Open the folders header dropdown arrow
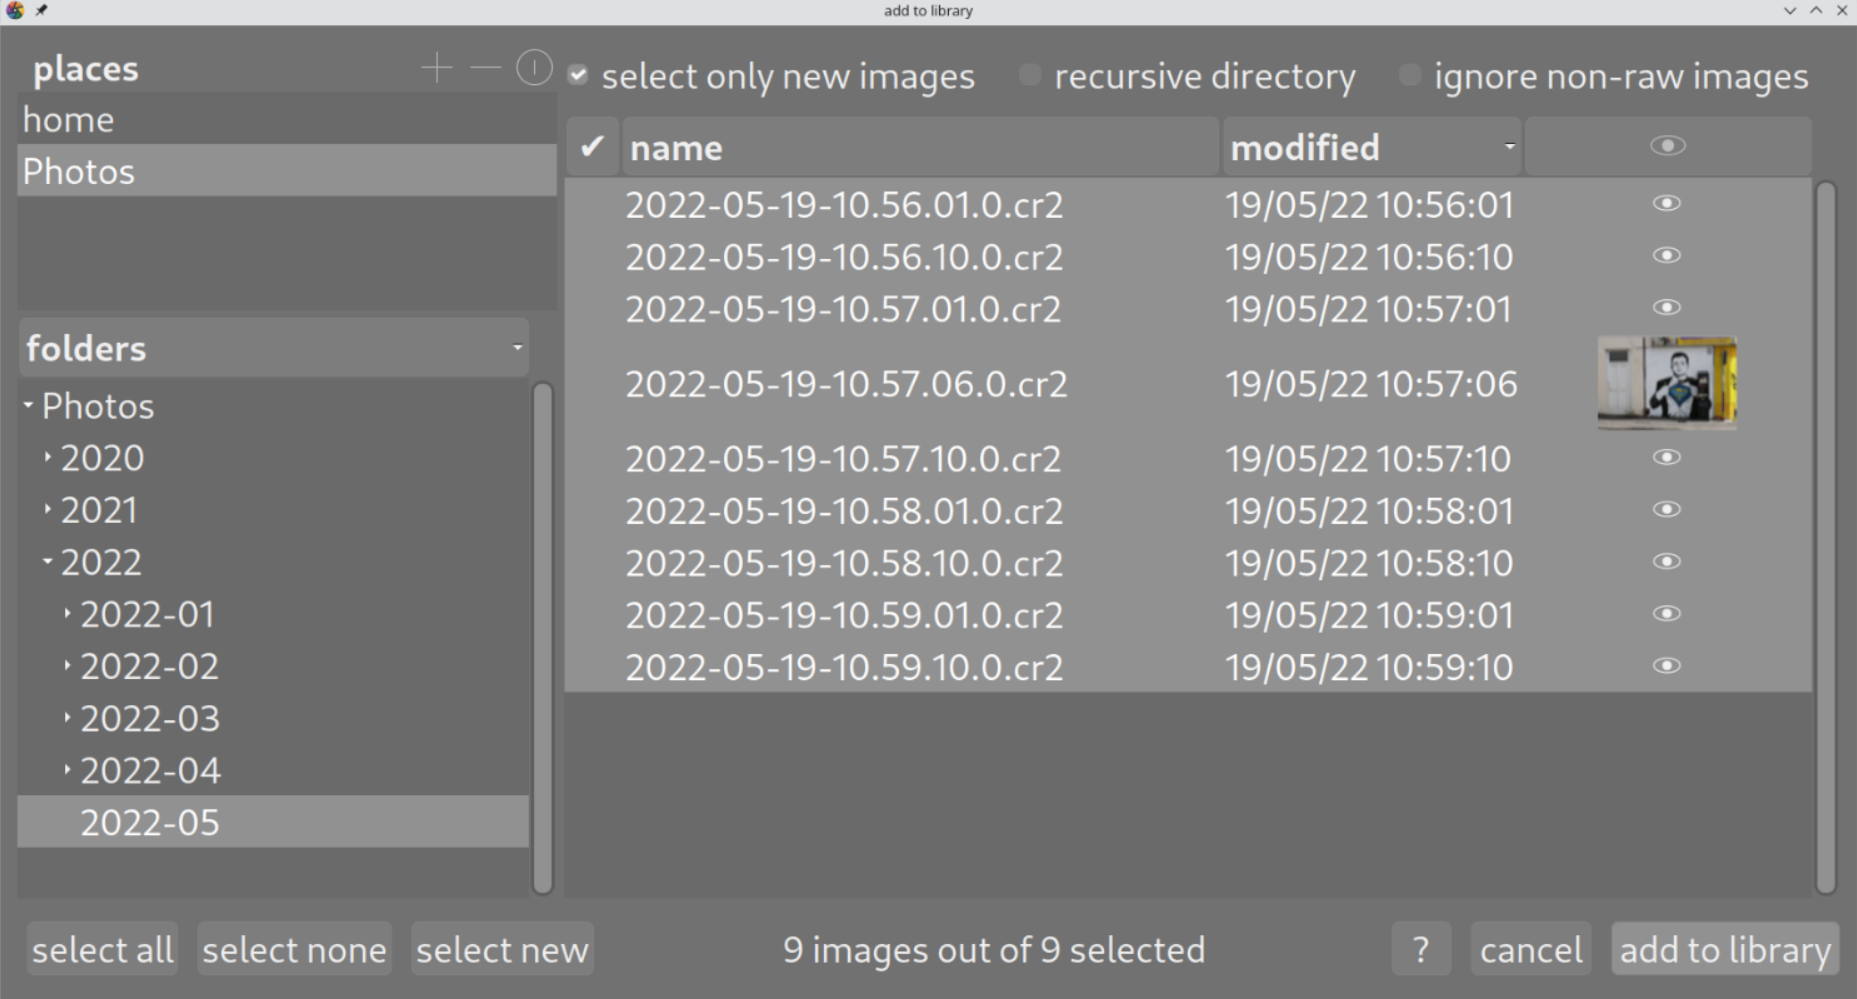 pos(517,348)
